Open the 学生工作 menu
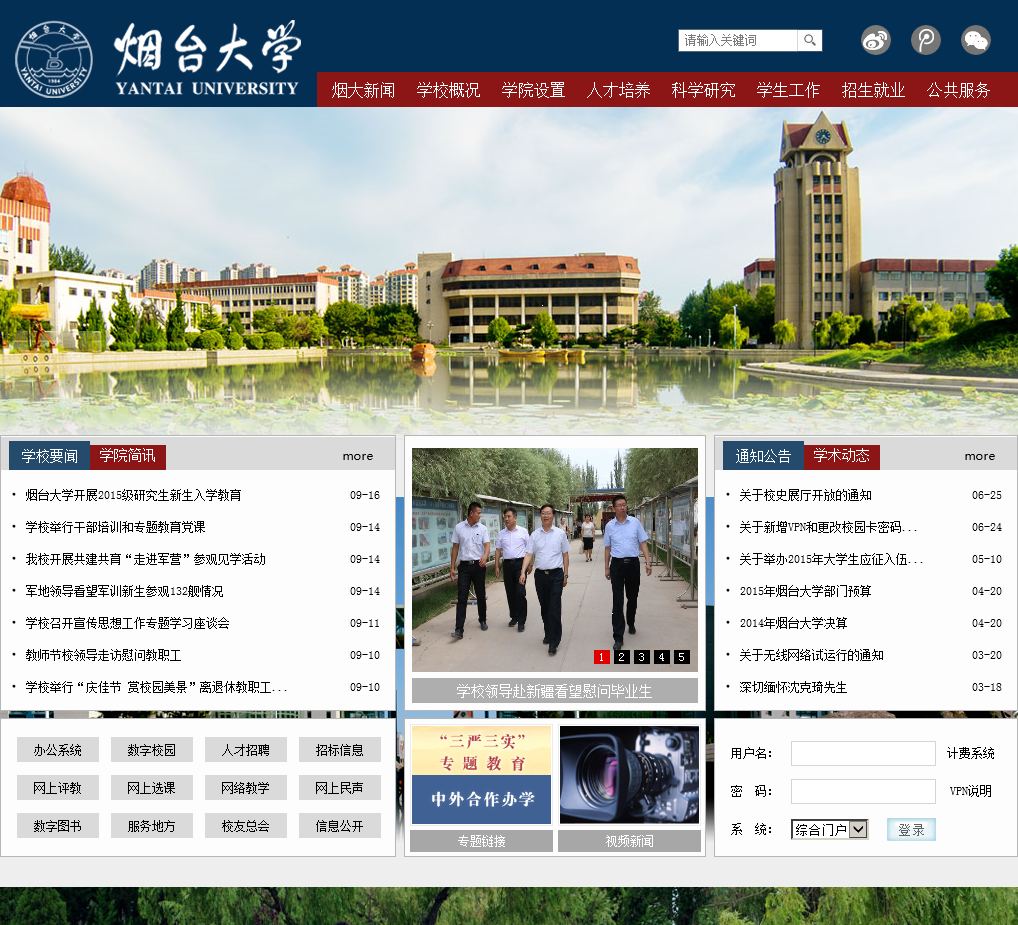 pos(788,90)
